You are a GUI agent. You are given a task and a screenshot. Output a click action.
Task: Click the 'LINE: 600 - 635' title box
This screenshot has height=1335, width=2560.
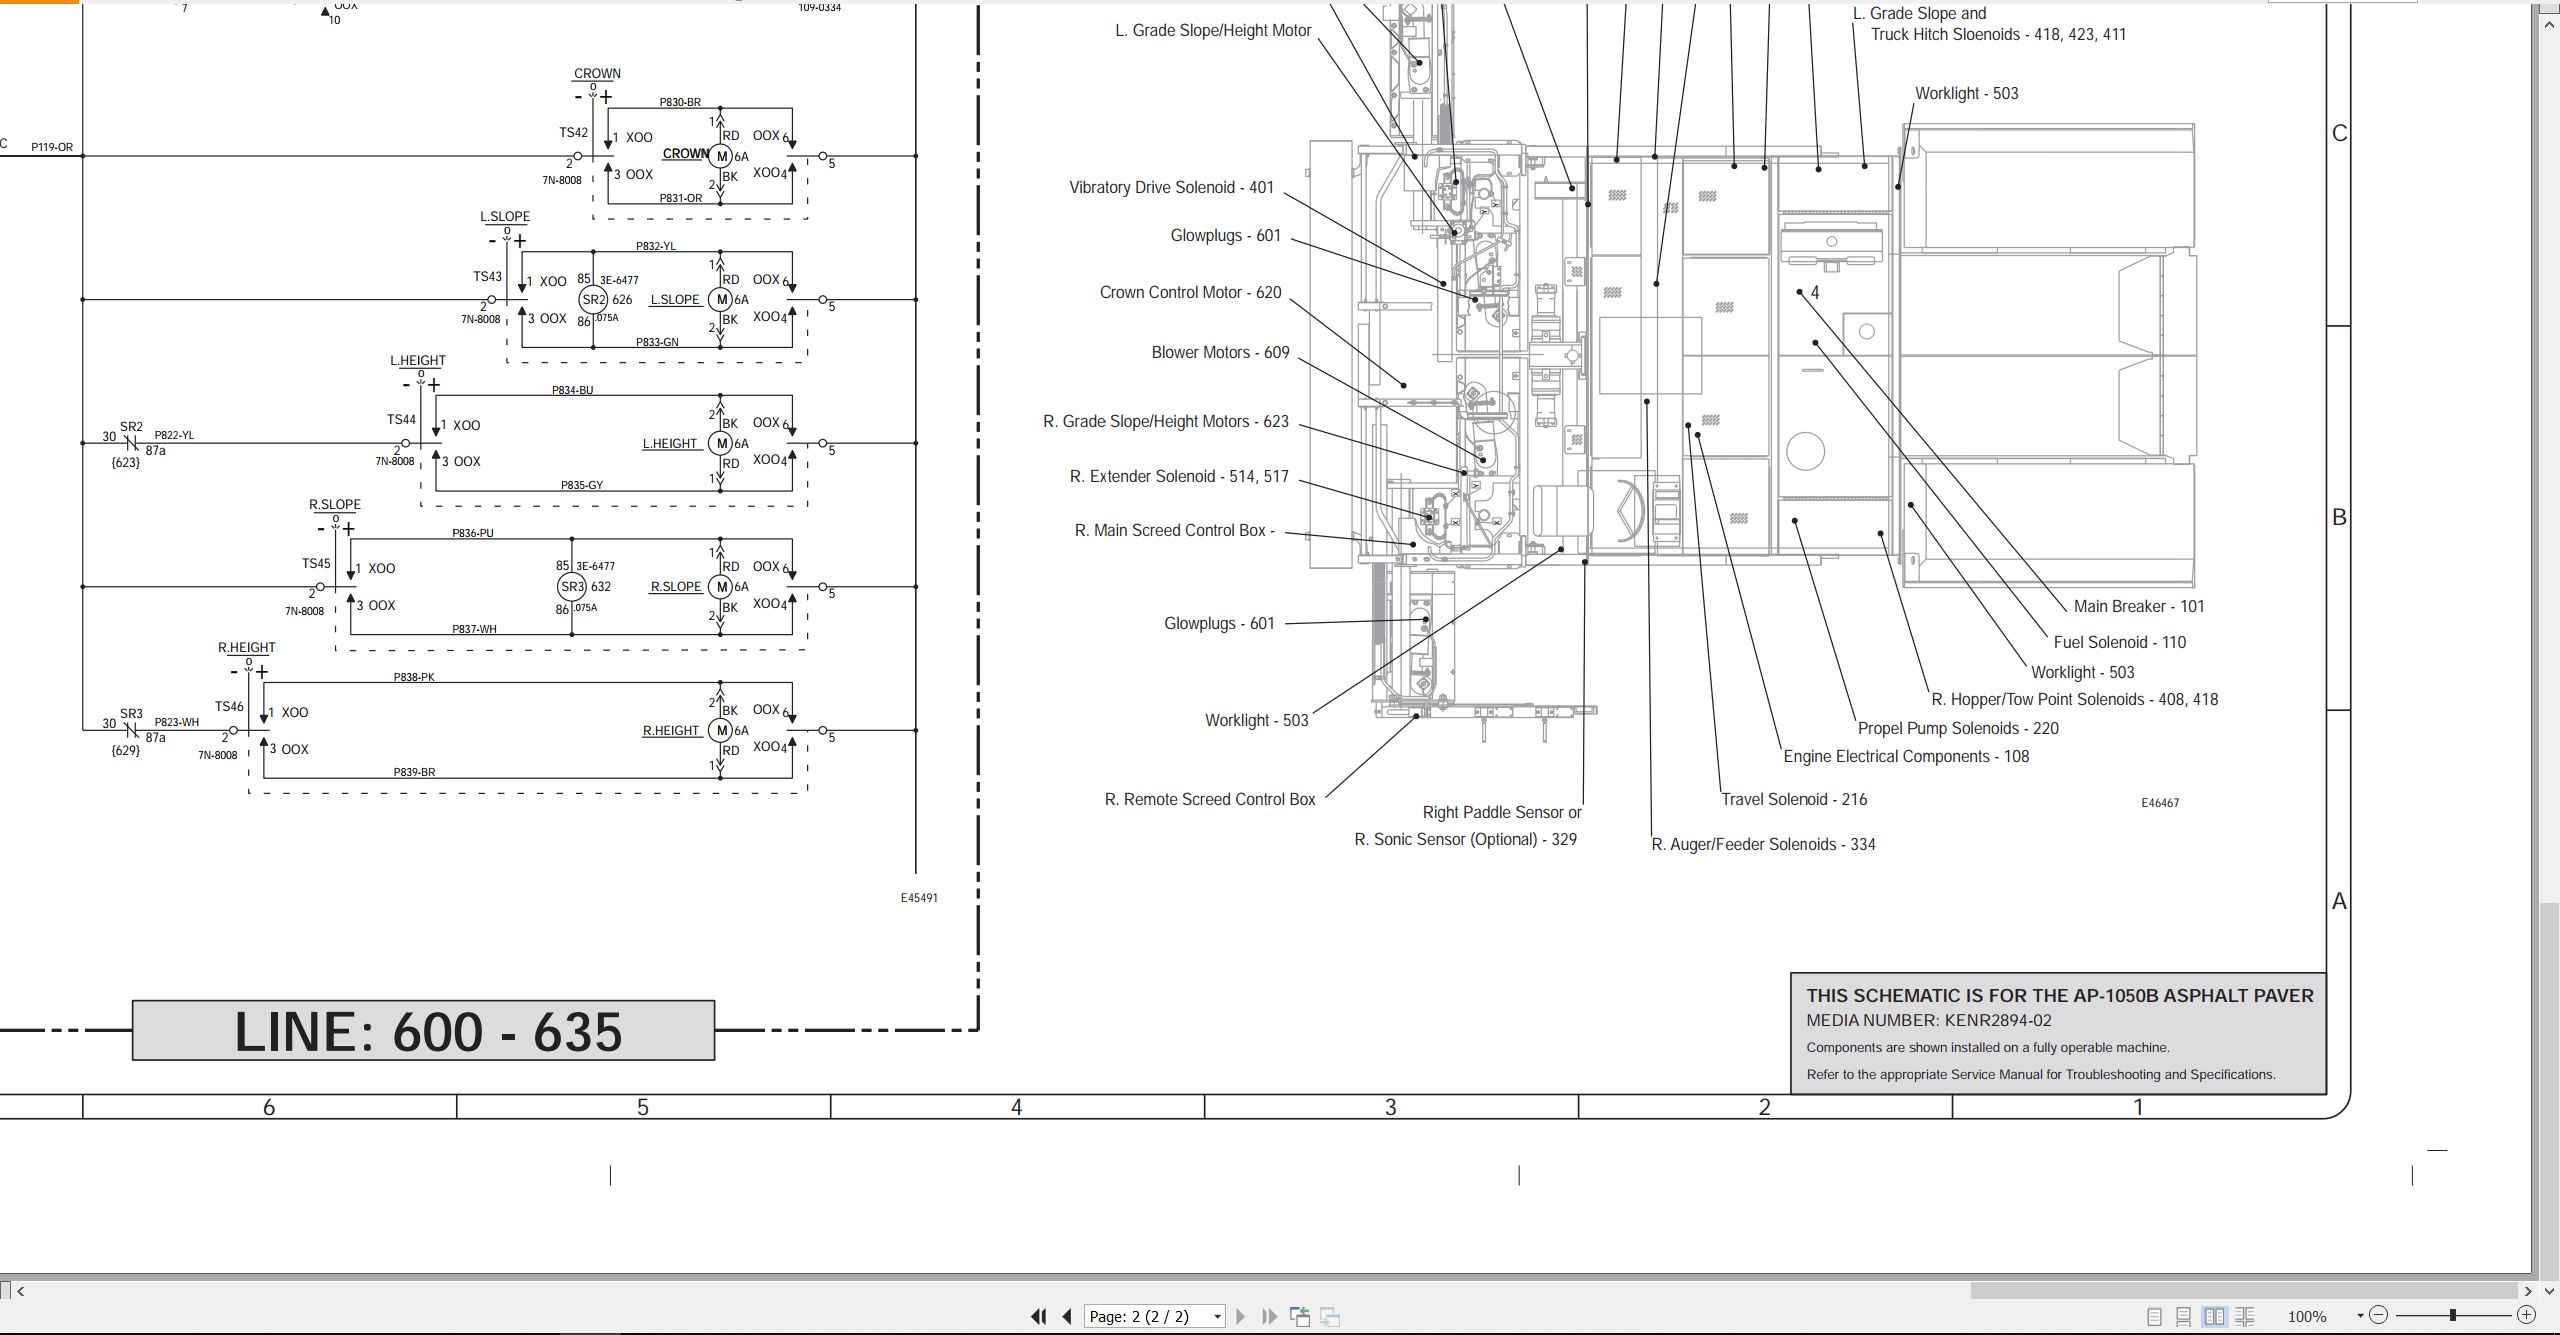[424, 1031]
